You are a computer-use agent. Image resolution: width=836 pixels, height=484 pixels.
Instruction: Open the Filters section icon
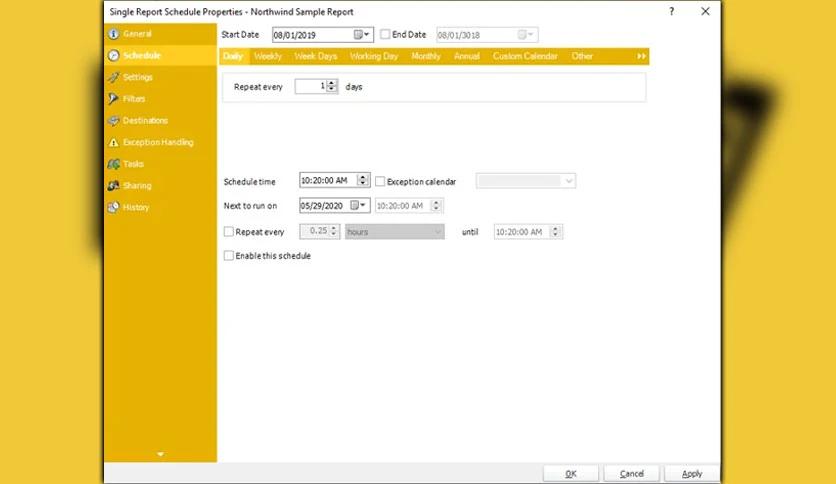[x=114, y=99]
